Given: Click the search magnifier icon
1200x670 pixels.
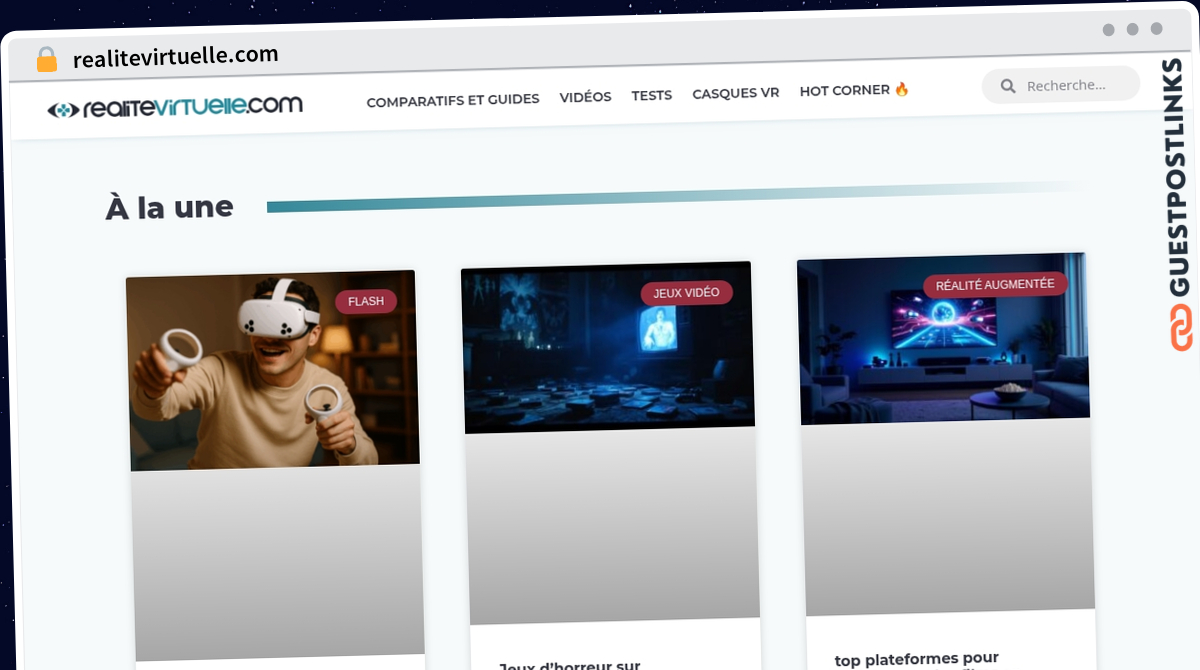Looking at the screenshot, I should [1008, 86].
